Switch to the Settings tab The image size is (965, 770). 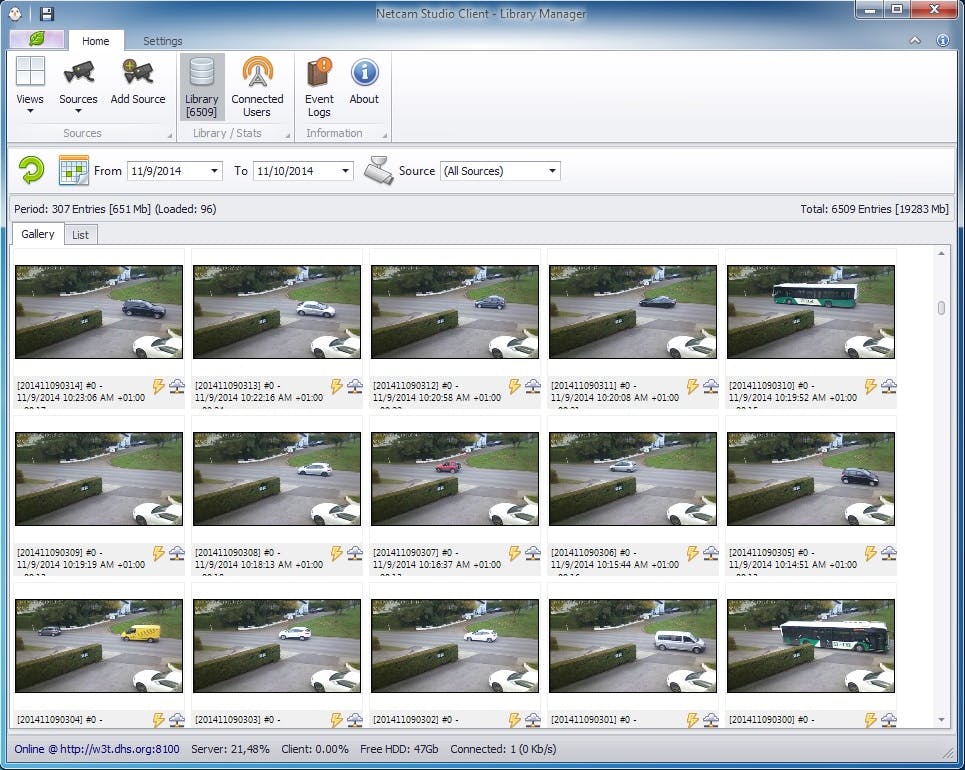[x=162, y=41]
